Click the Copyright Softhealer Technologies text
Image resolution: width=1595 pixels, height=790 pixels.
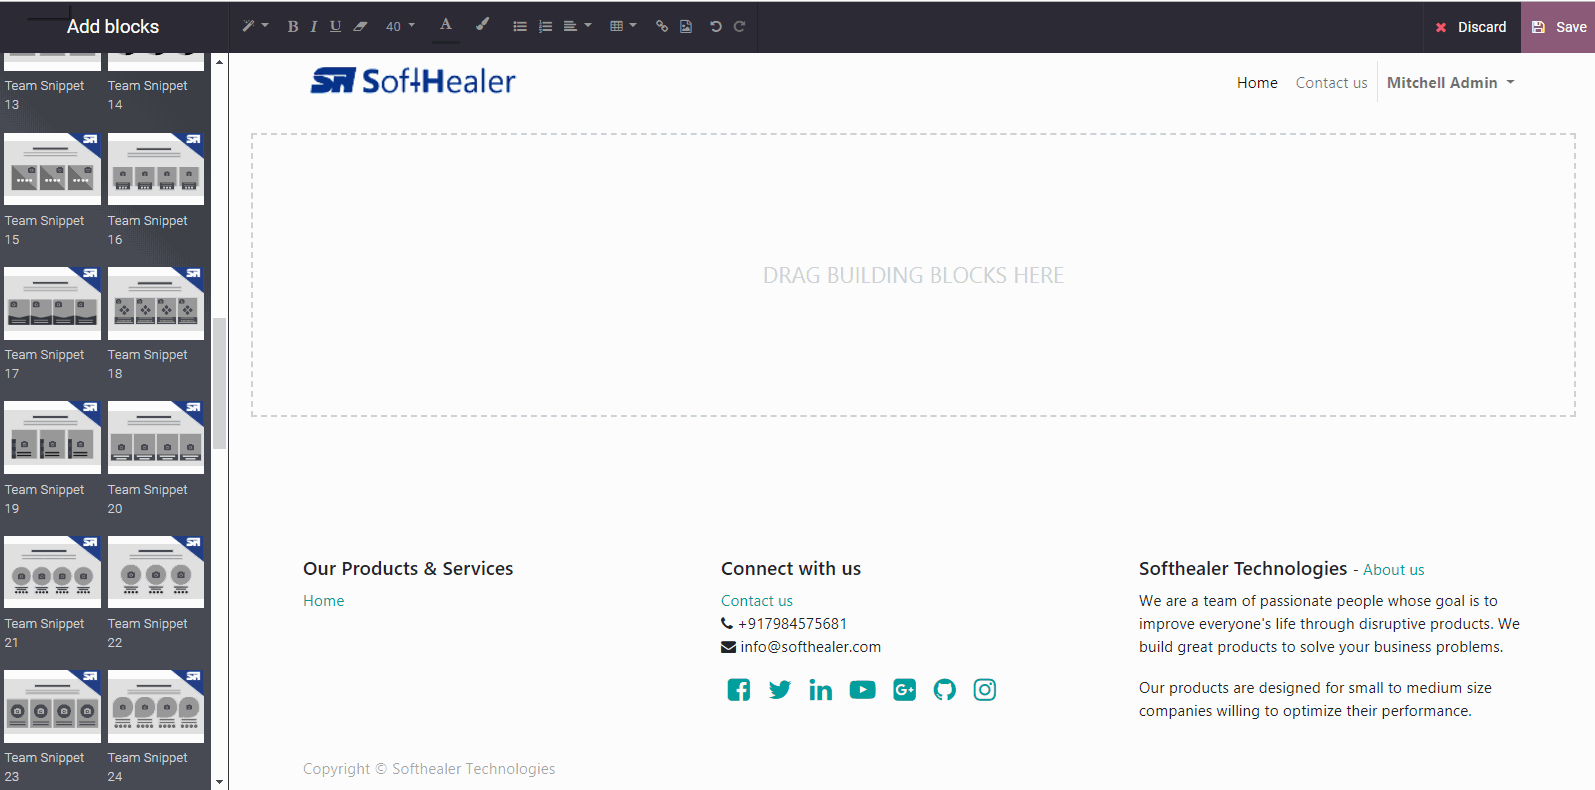pyautogui.click(x=429, y=769)
